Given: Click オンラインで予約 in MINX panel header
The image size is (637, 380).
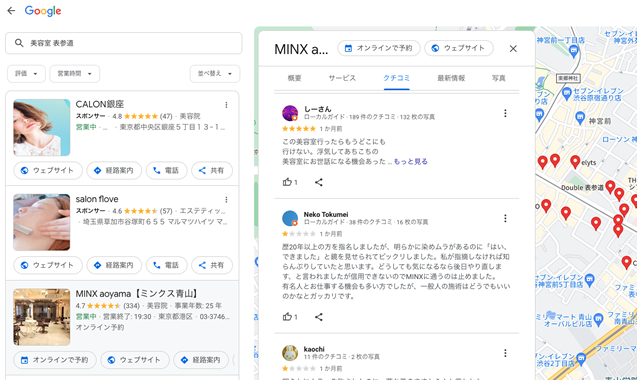Looking at the screenshot, I should click(x=379, y=48).
